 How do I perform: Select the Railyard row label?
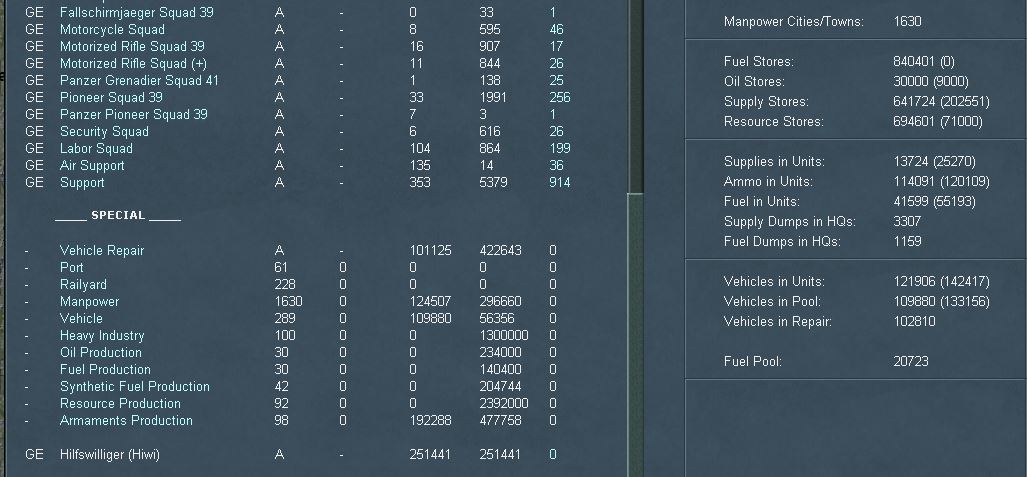(x=83, y=284)
